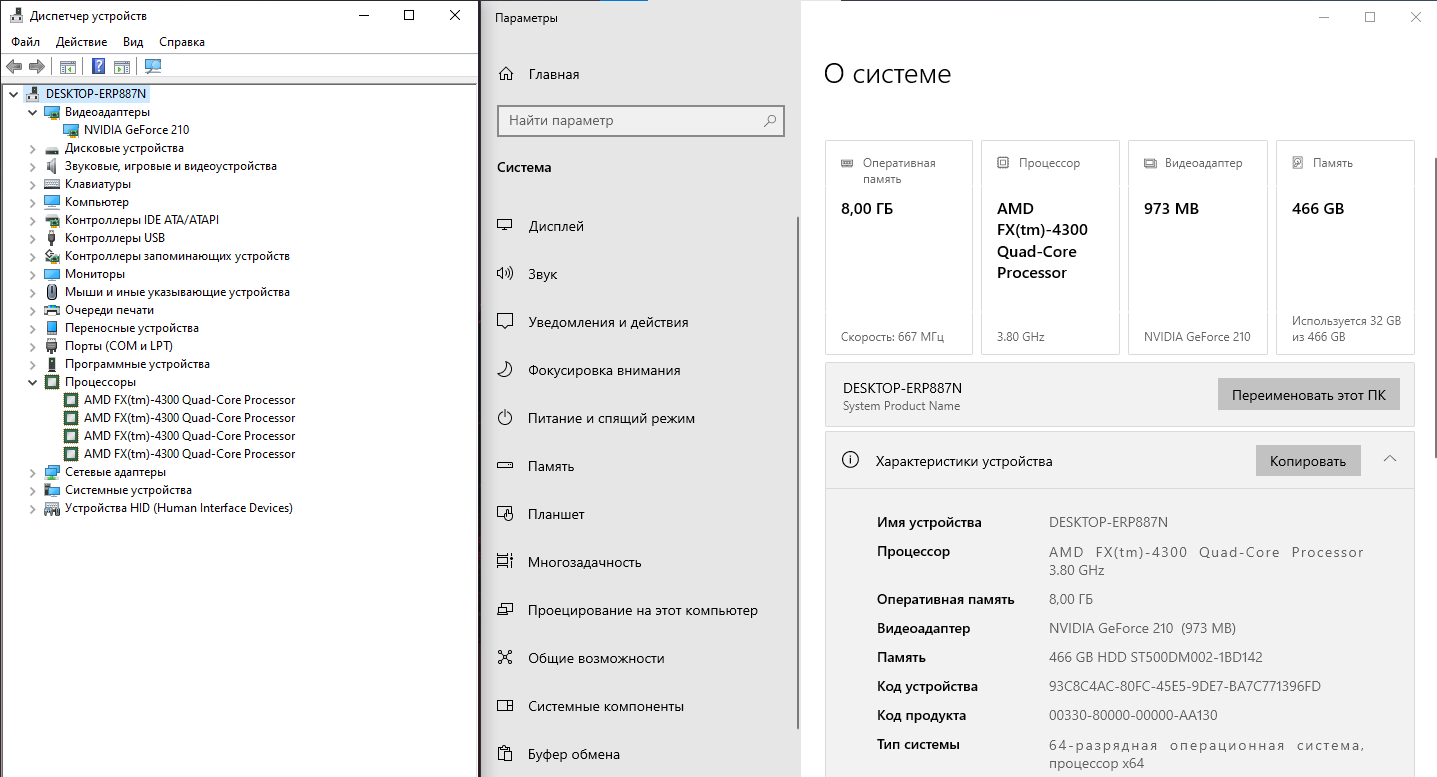Click the Мониторы icon in device tree
Viewport: 1437px width, 777px height.
pyautogui.click(x=52, y=274)
